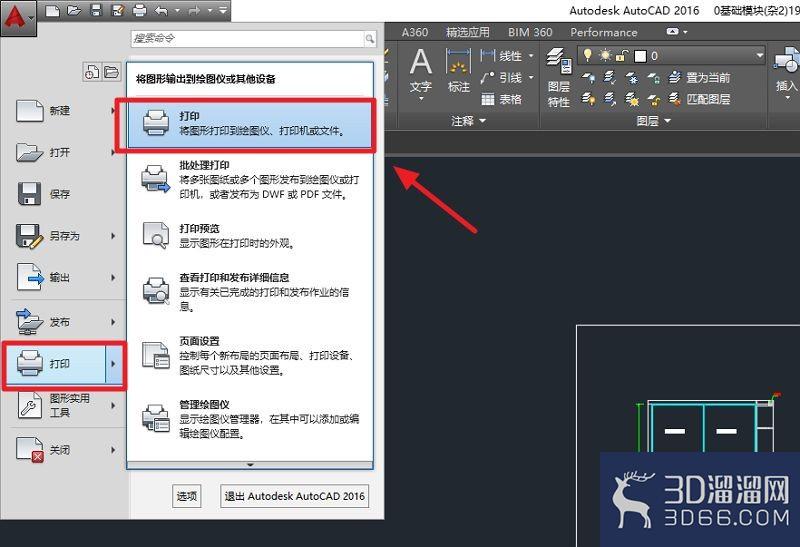
Task: Click the 选项 button
Action: pyautogui.click(x=187, y=495)
